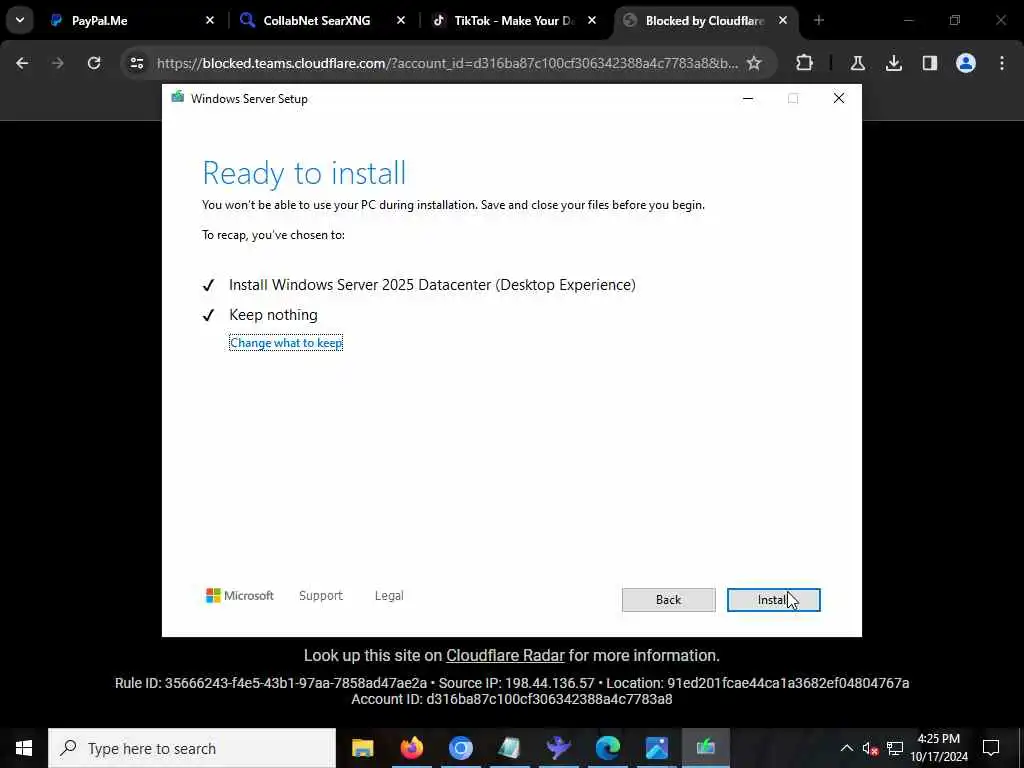Screen dimensions: 1024x768
Task: Open the blue bird app on taskbar
Action: tap(558, 748)
